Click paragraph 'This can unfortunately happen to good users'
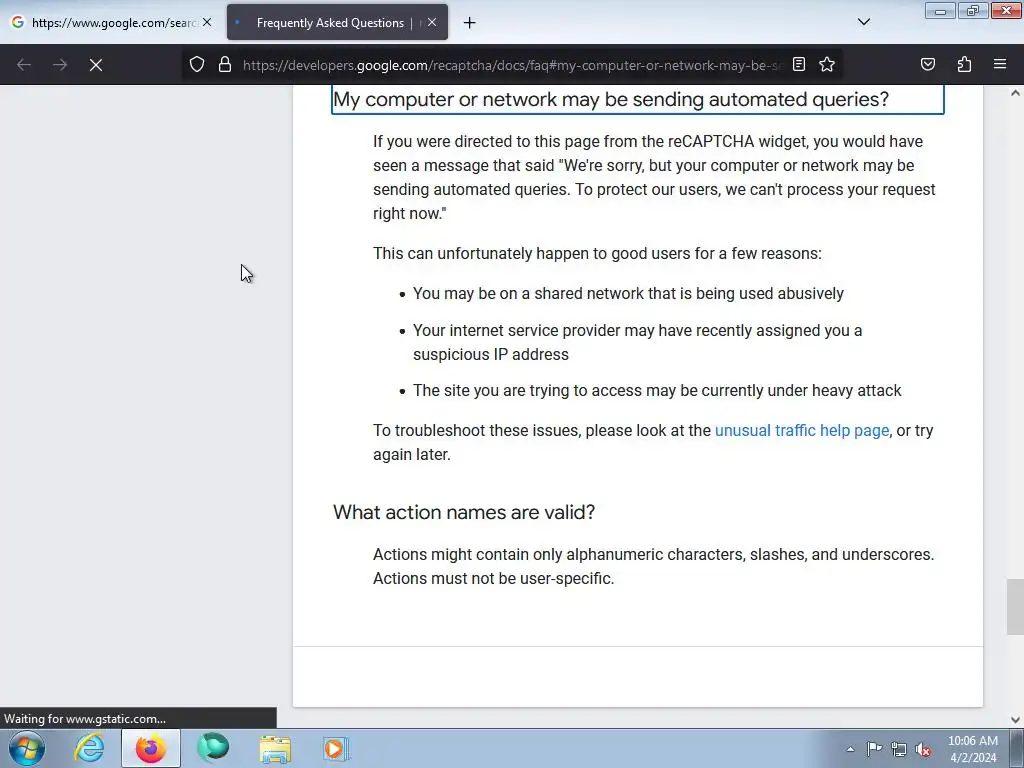The height and width of the screenshot is (768, 1024). 597,253
